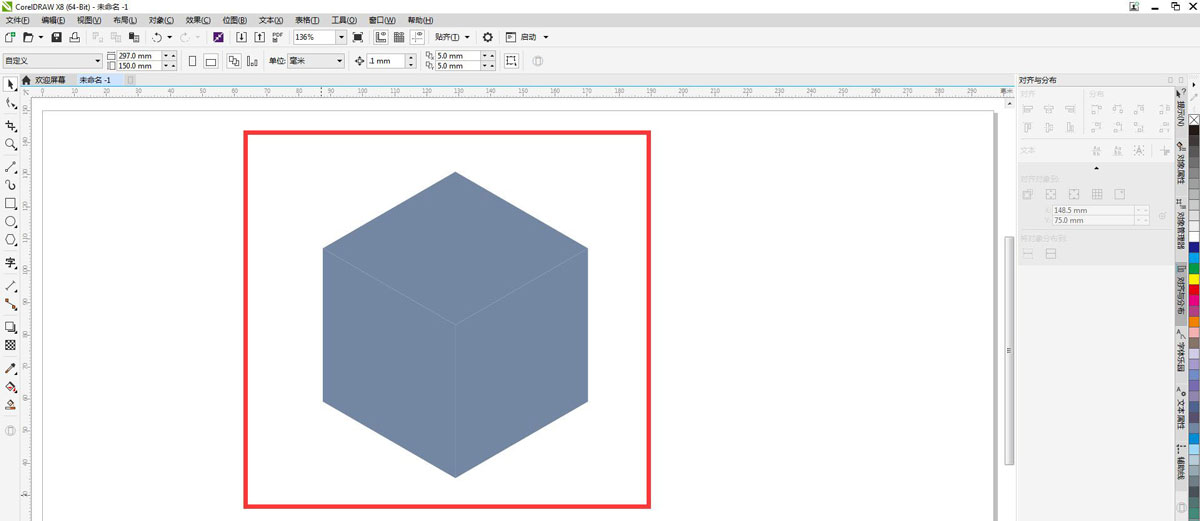1200x521 pixels.
Task: Select the Text tool (字)
Action: pos(11,263)
